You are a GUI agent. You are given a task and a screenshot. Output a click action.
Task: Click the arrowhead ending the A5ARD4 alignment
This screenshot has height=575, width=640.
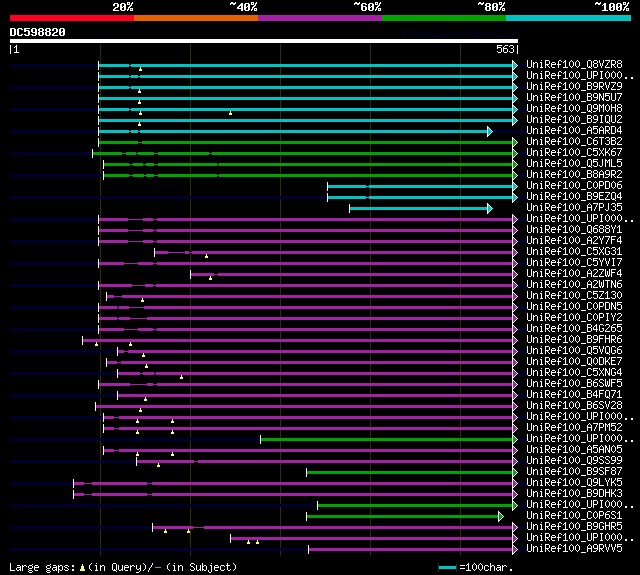(490, 131)
